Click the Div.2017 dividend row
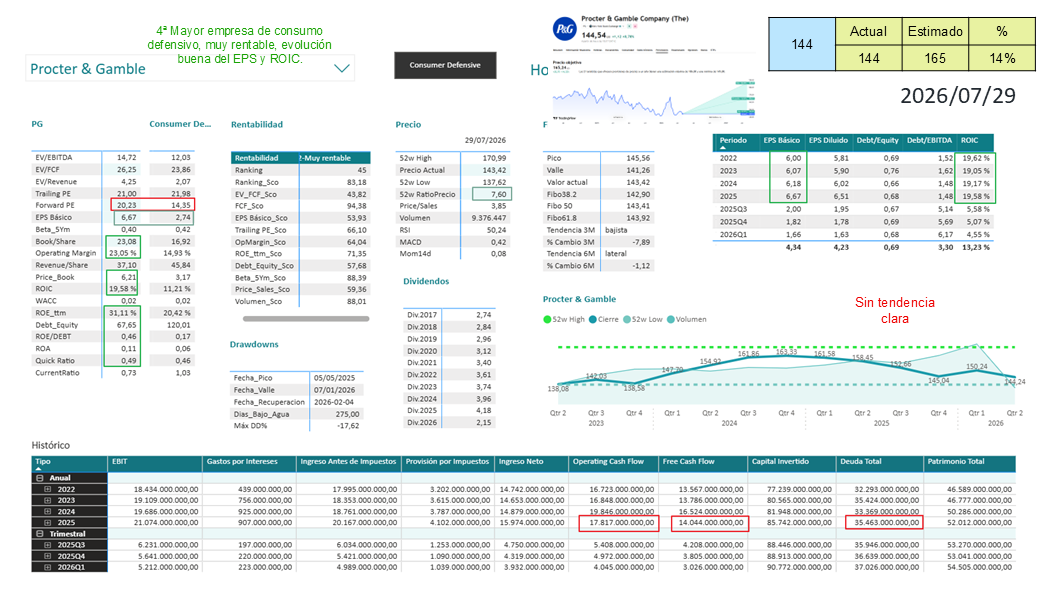Viewport: 1058px width, 595px height. click(449, 315)
